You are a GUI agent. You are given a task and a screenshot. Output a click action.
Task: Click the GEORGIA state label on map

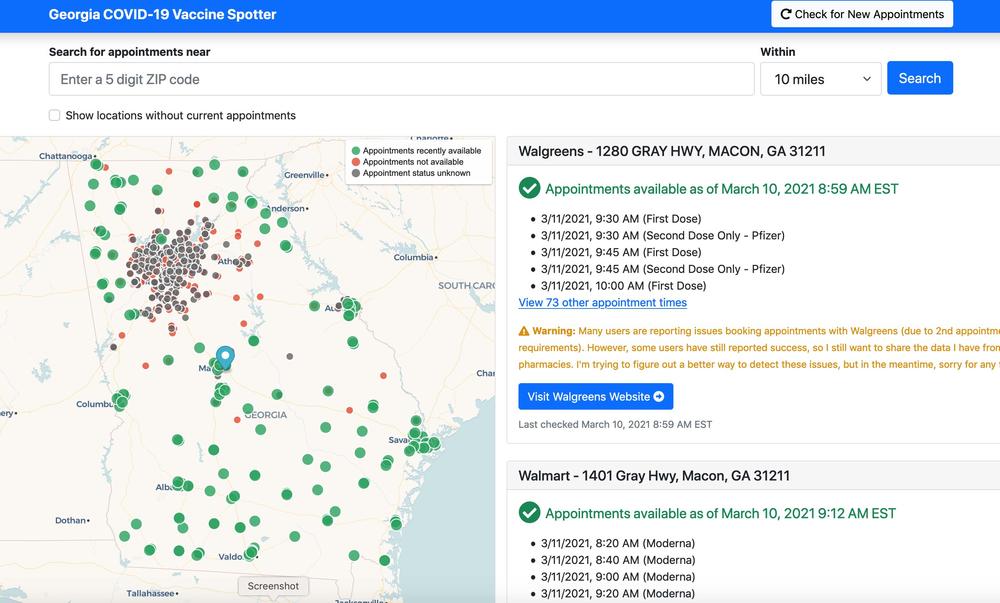click(266, 415)
